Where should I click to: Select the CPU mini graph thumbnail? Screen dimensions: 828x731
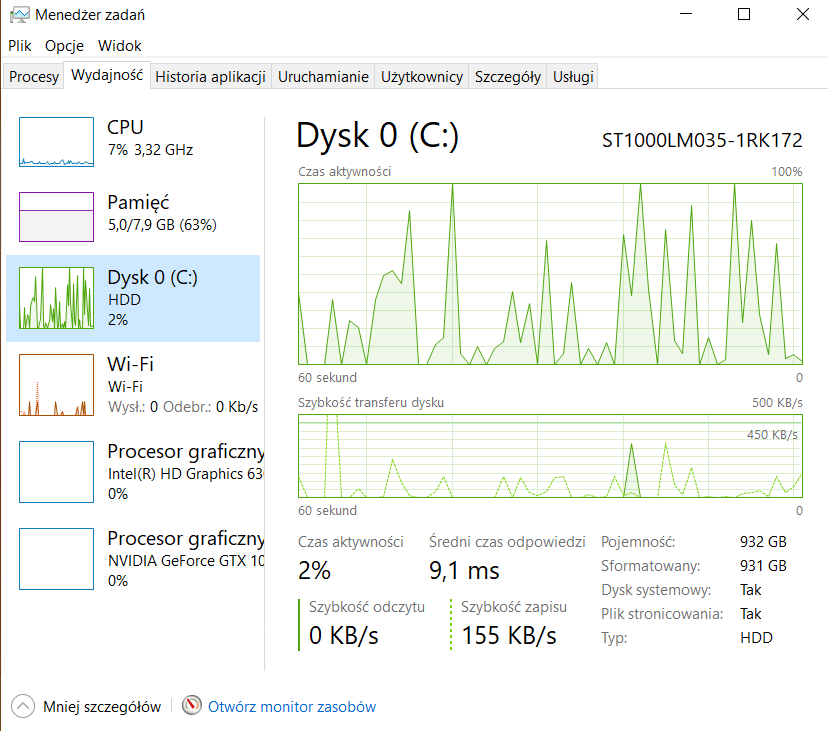57,142
